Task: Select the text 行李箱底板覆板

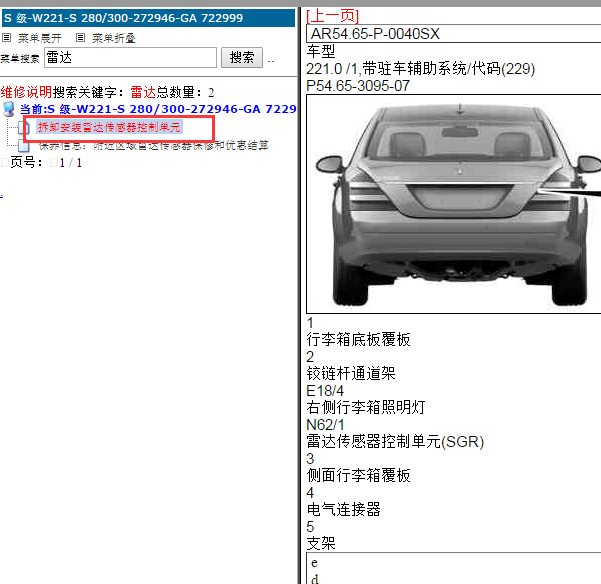Action: 358,339
